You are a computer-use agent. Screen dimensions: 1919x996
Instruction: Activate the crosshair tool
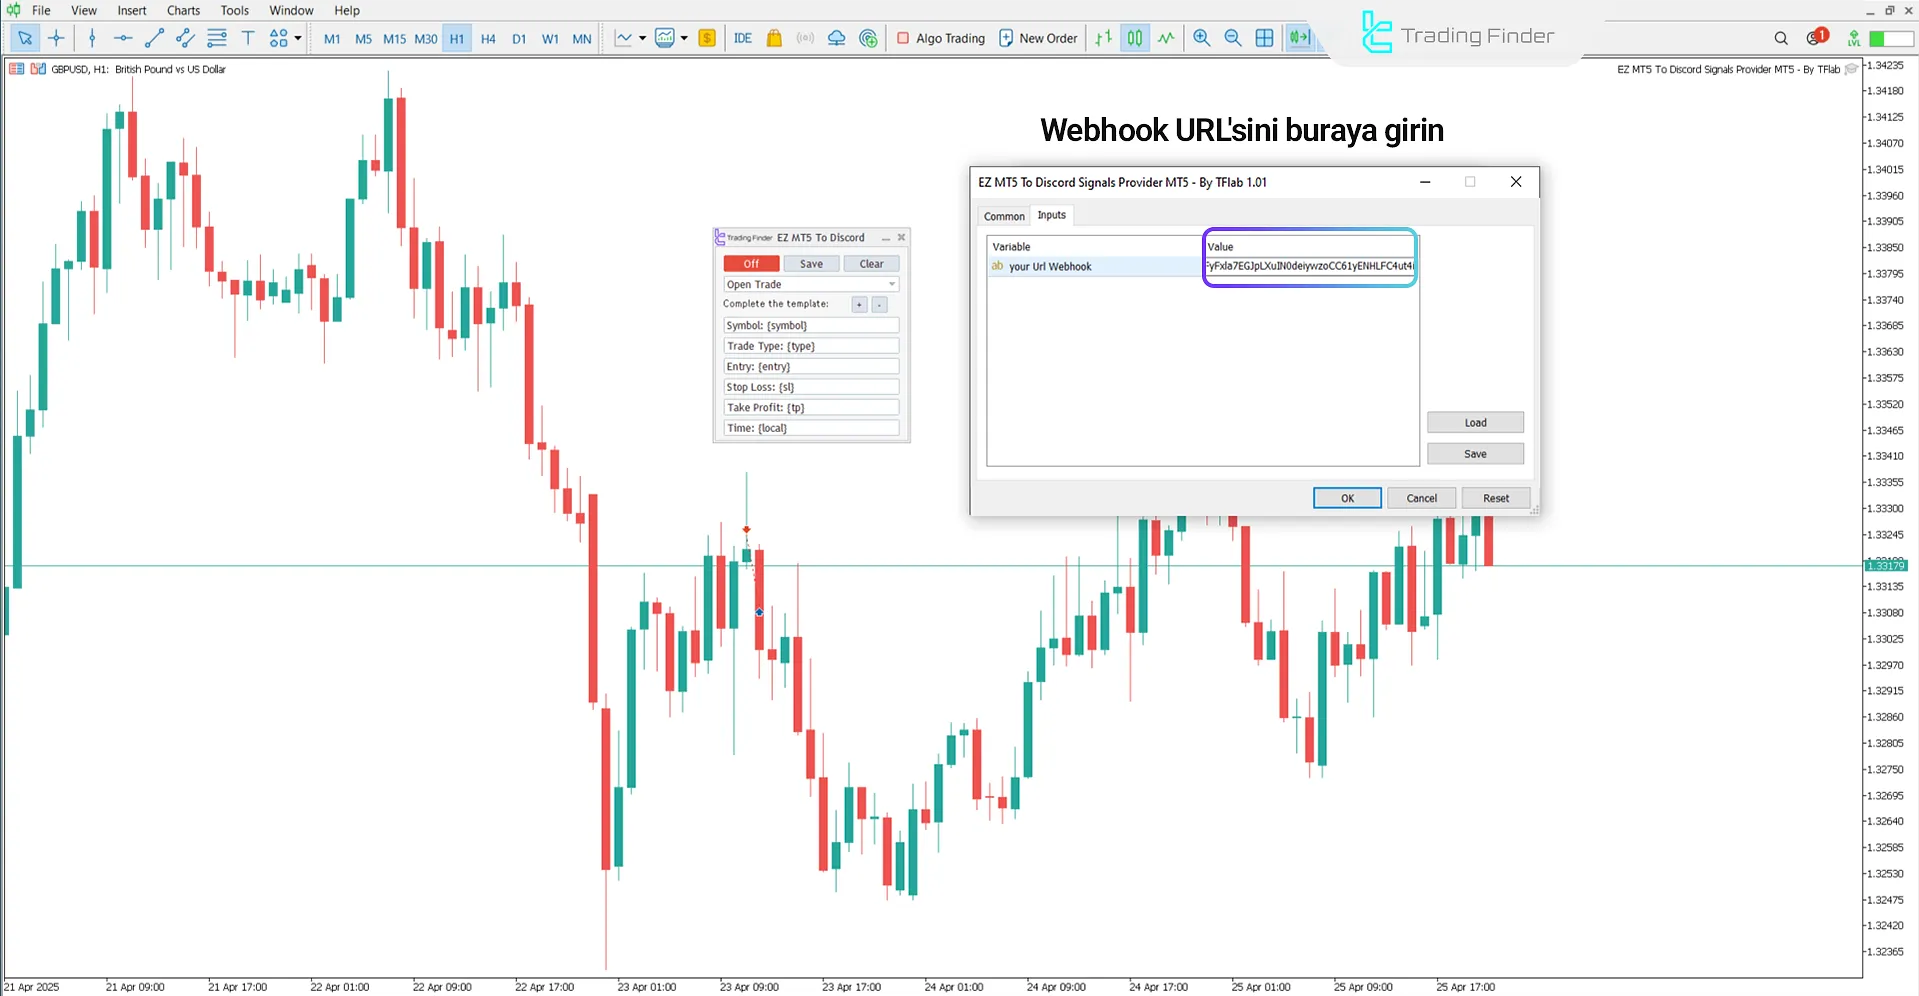click(x=56, y=38)
